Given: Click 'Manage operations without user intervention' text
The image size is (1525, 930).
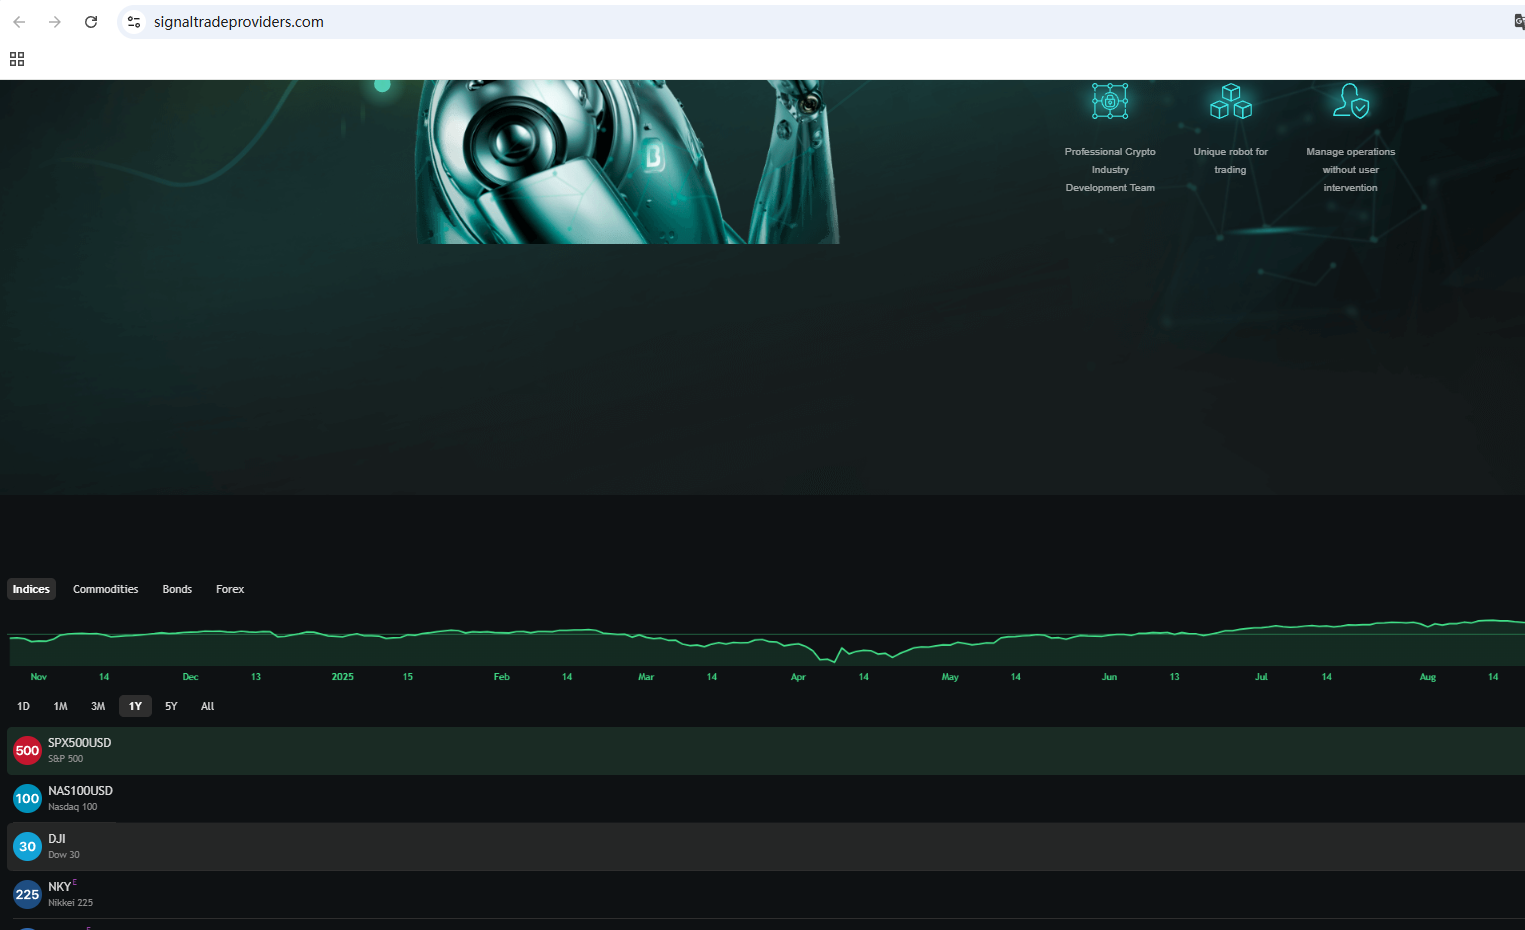Looking at the screenshot, I should tap(1350, 170).
